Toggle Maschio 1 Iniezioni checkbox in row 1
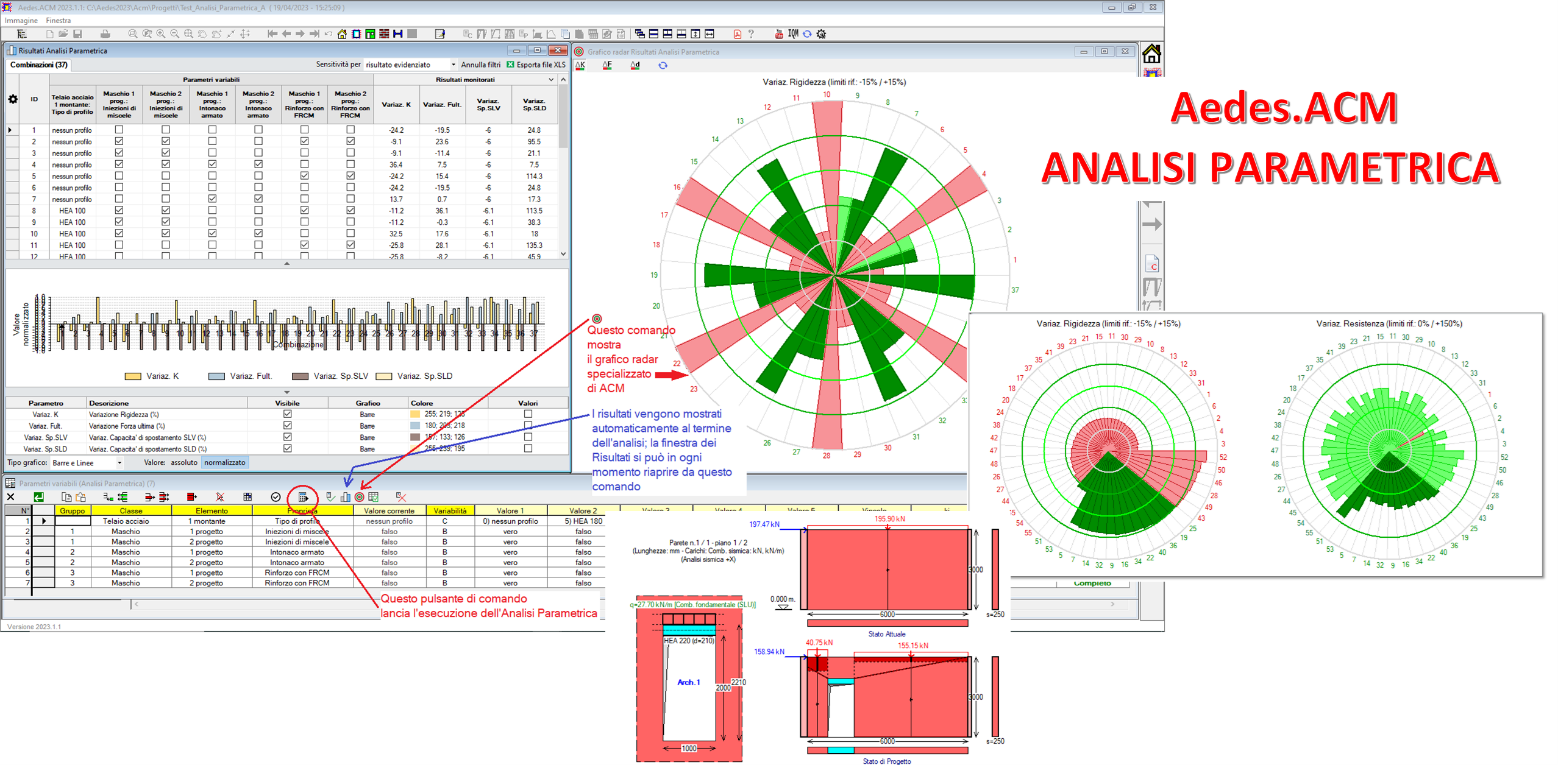Screen dimensions: 1558x765 point(120,130)
